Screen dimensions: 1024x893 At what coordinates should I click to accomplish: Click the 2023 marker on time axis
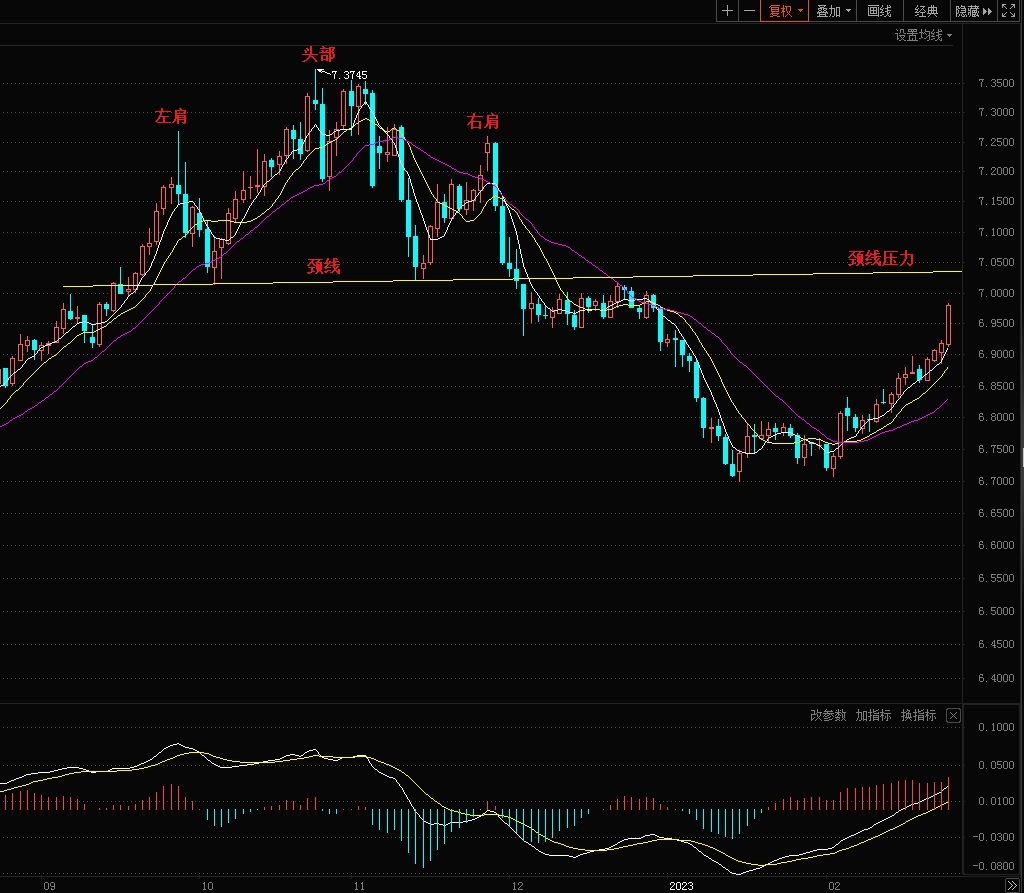point(681,886)
